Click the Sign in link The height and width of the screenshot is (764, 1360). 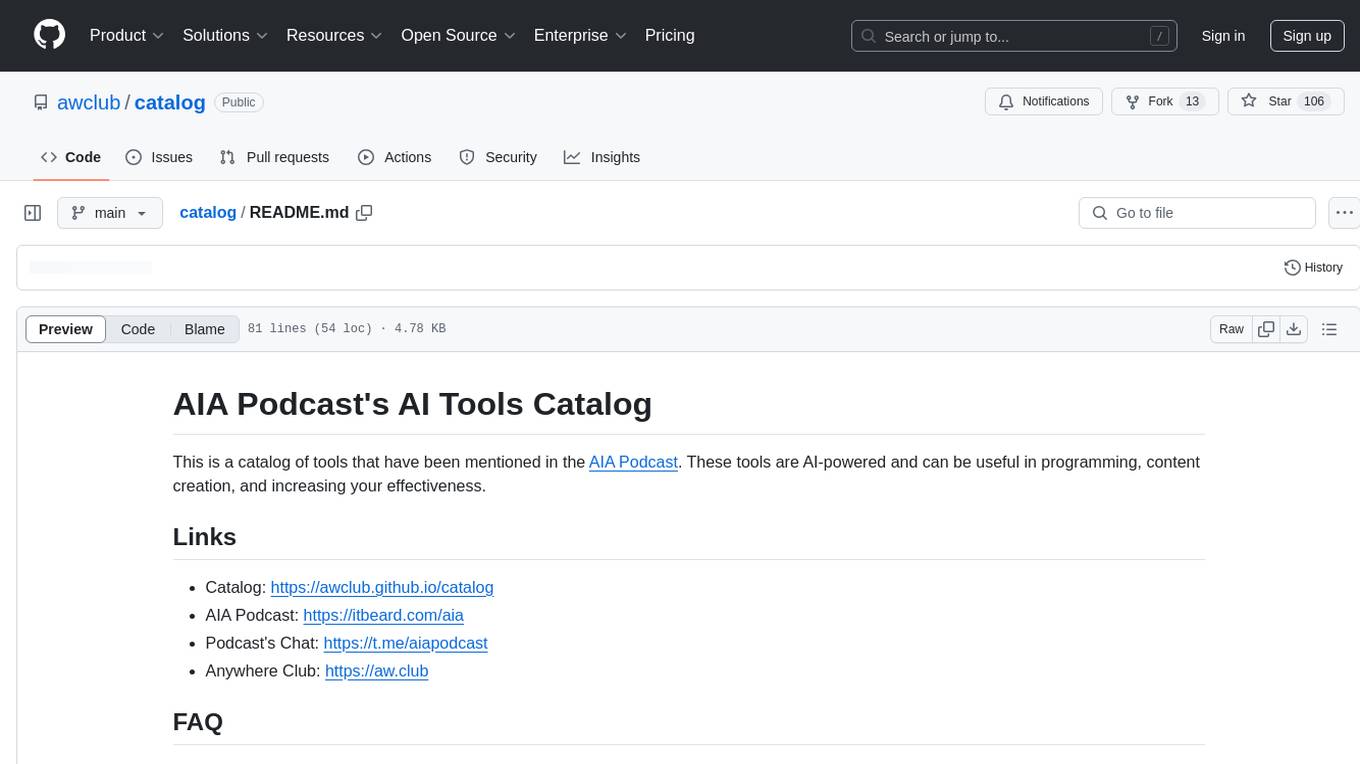pos(1223,36)
